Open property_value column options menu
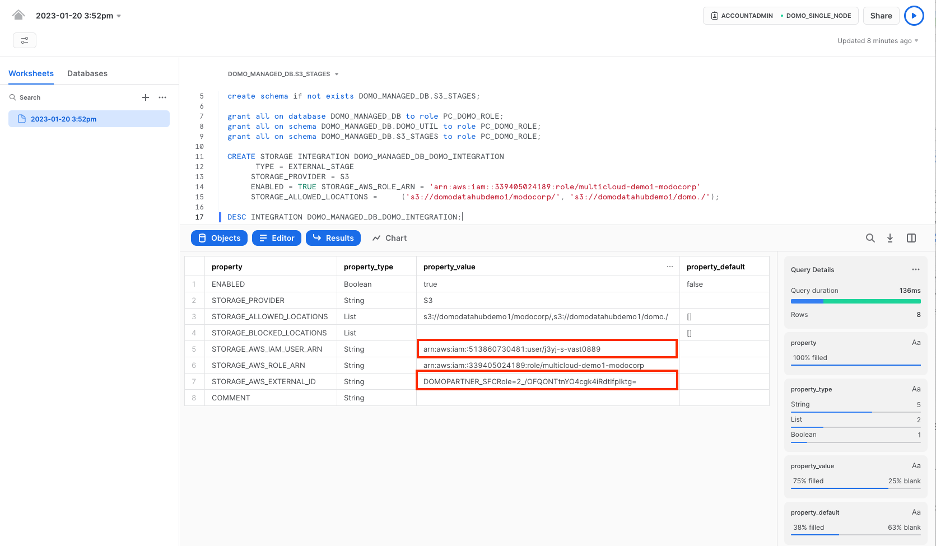 (669, 267)
